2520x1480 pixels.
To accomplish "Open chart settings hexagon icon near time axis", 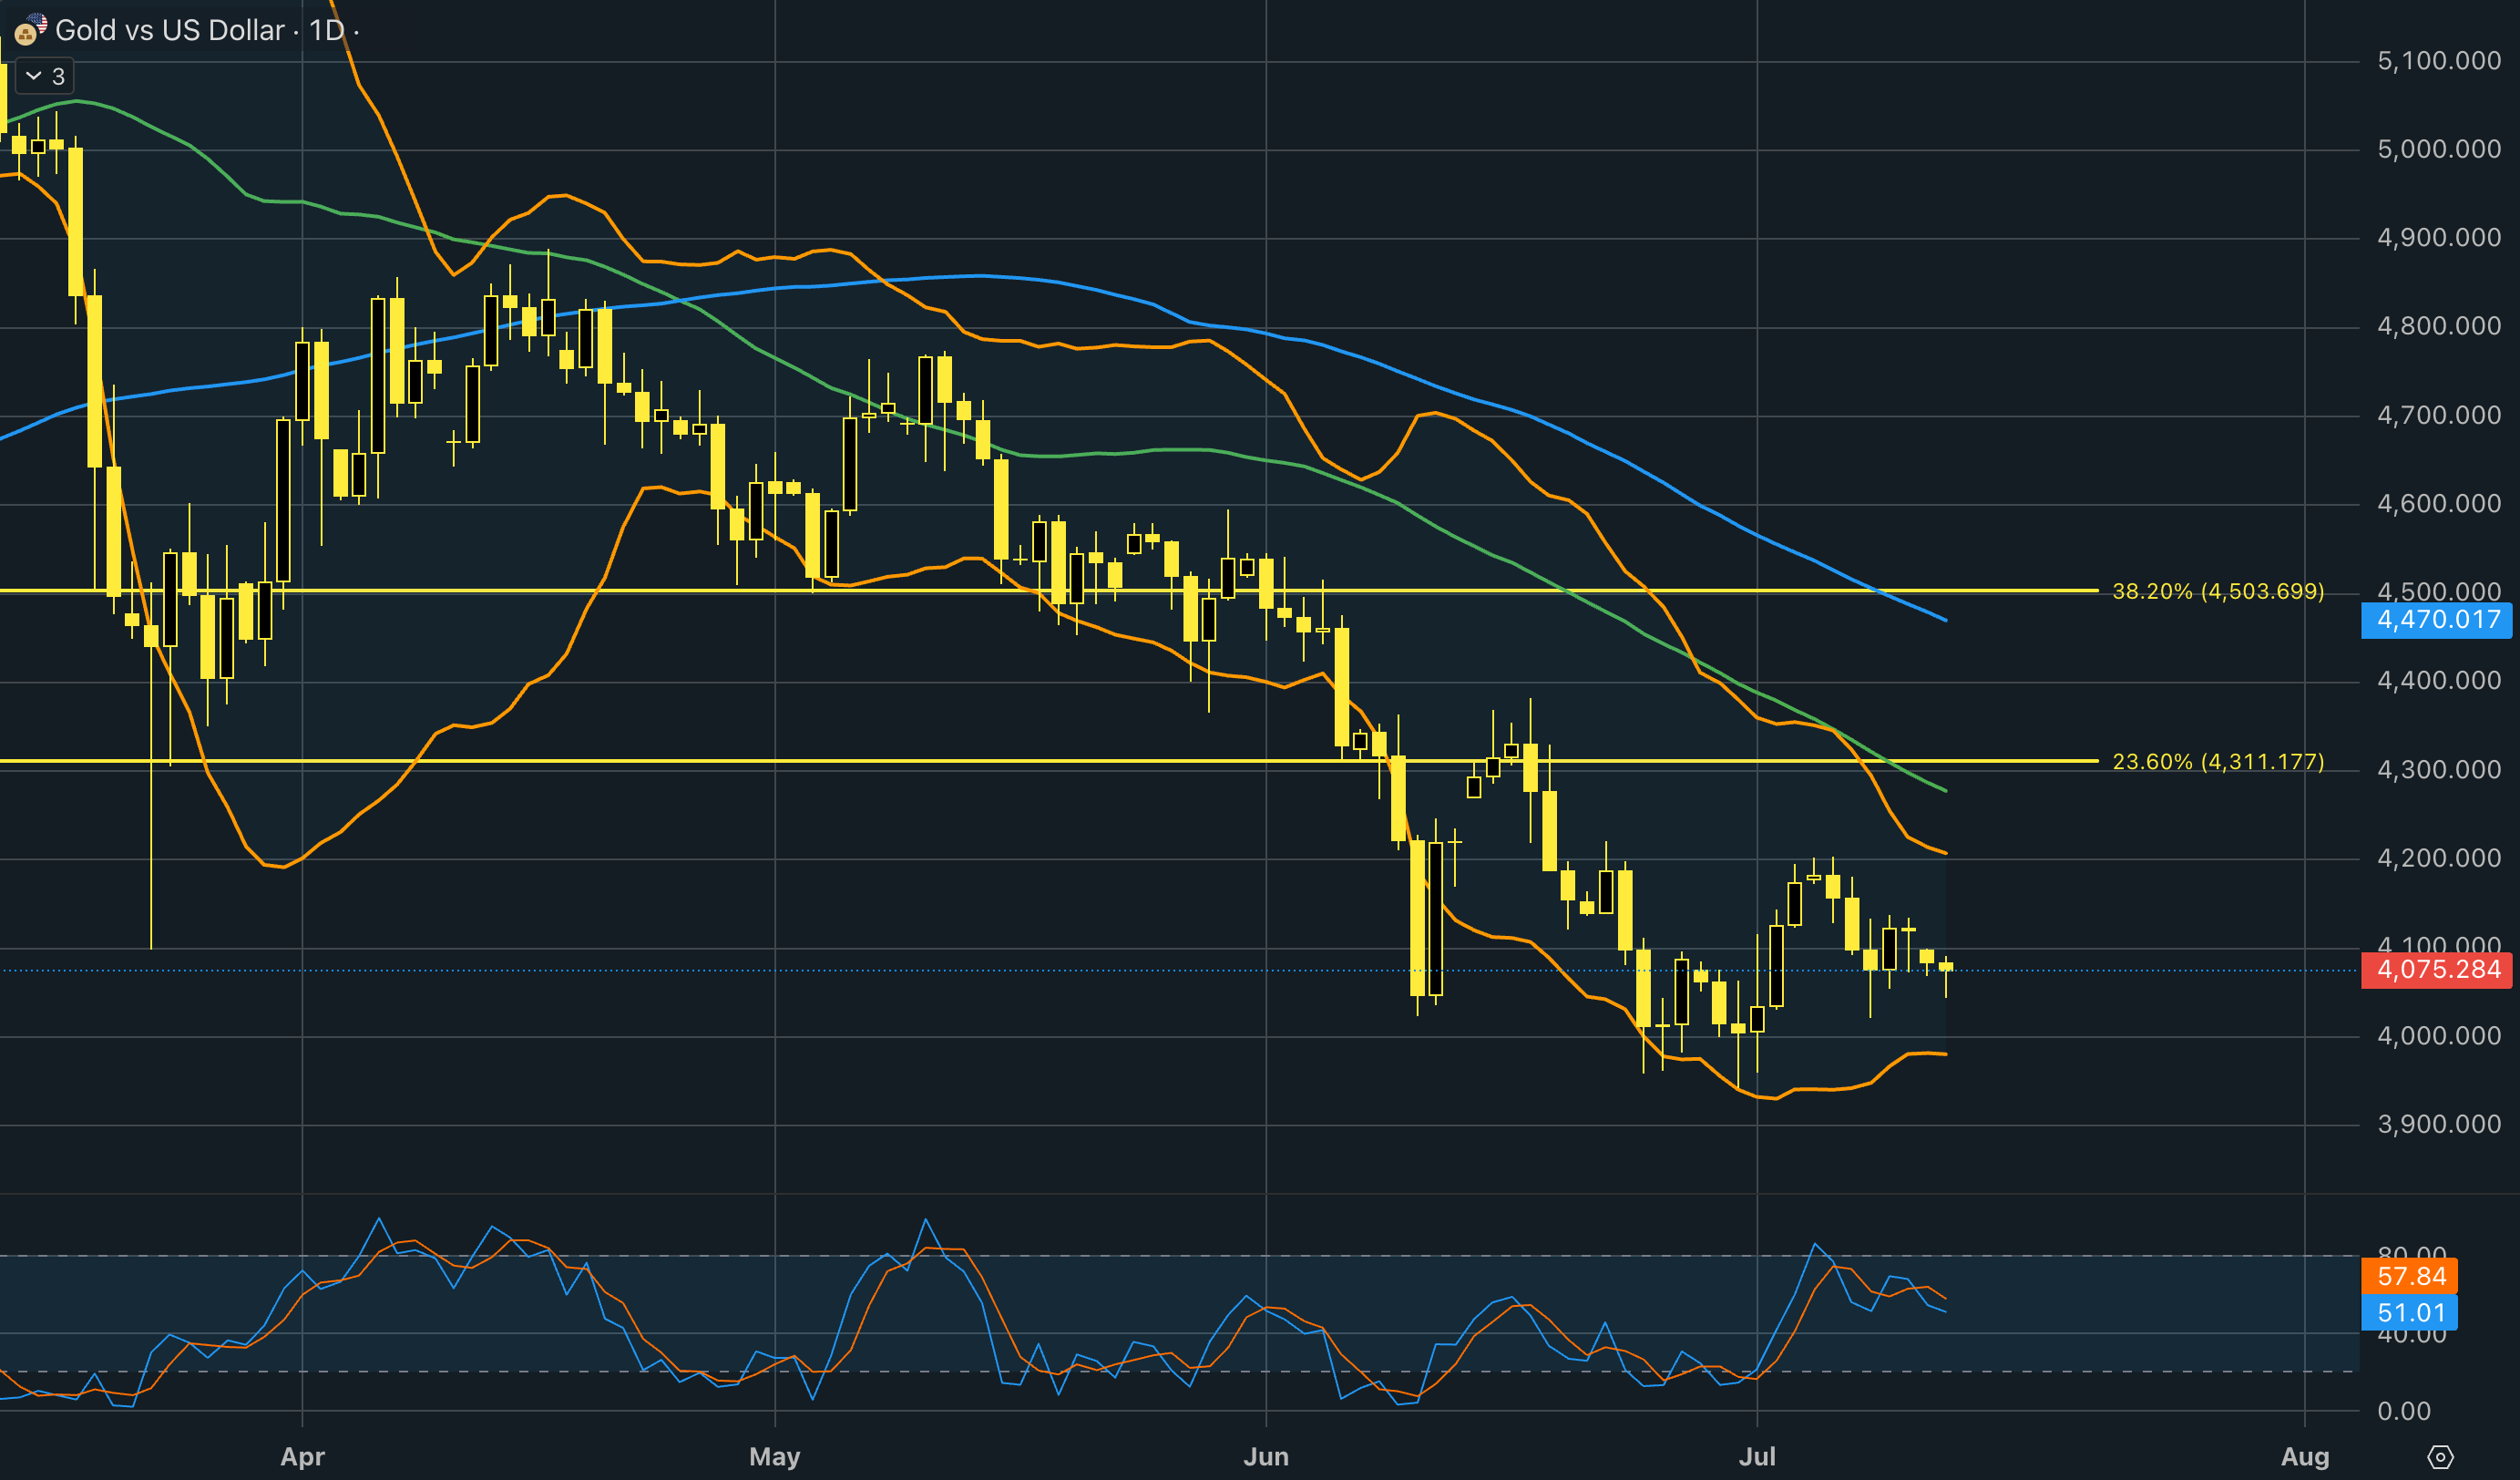I will [2441, 1456].
